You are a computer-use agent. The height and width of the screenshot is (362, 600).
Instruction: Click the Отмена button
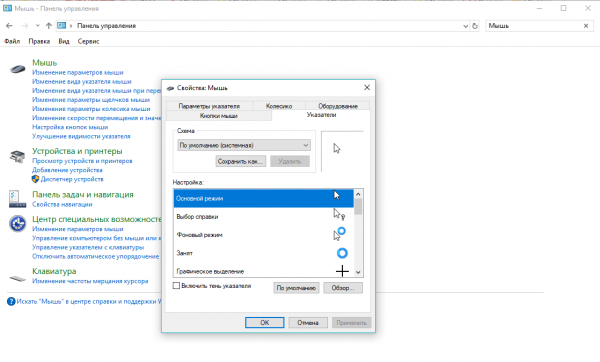(308, 323)
